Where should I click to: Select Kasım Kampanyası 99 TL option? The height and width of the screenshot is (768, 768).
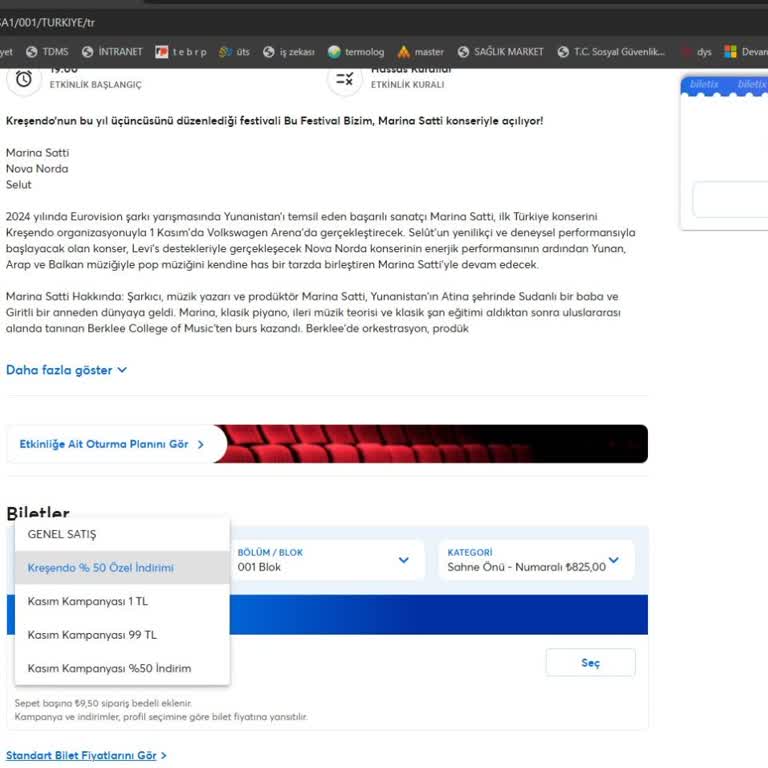pos(92,635)
